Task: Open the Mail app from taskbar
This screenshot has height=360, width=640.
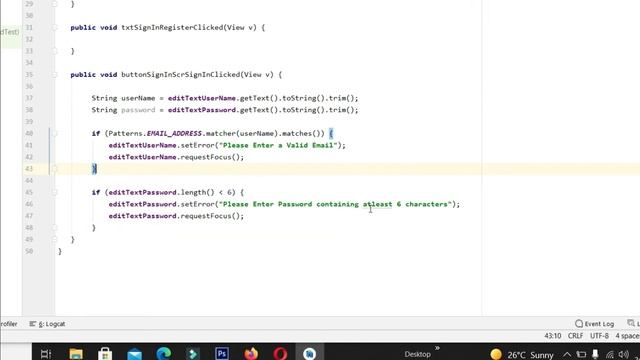Action: click(x=134, y=353)
